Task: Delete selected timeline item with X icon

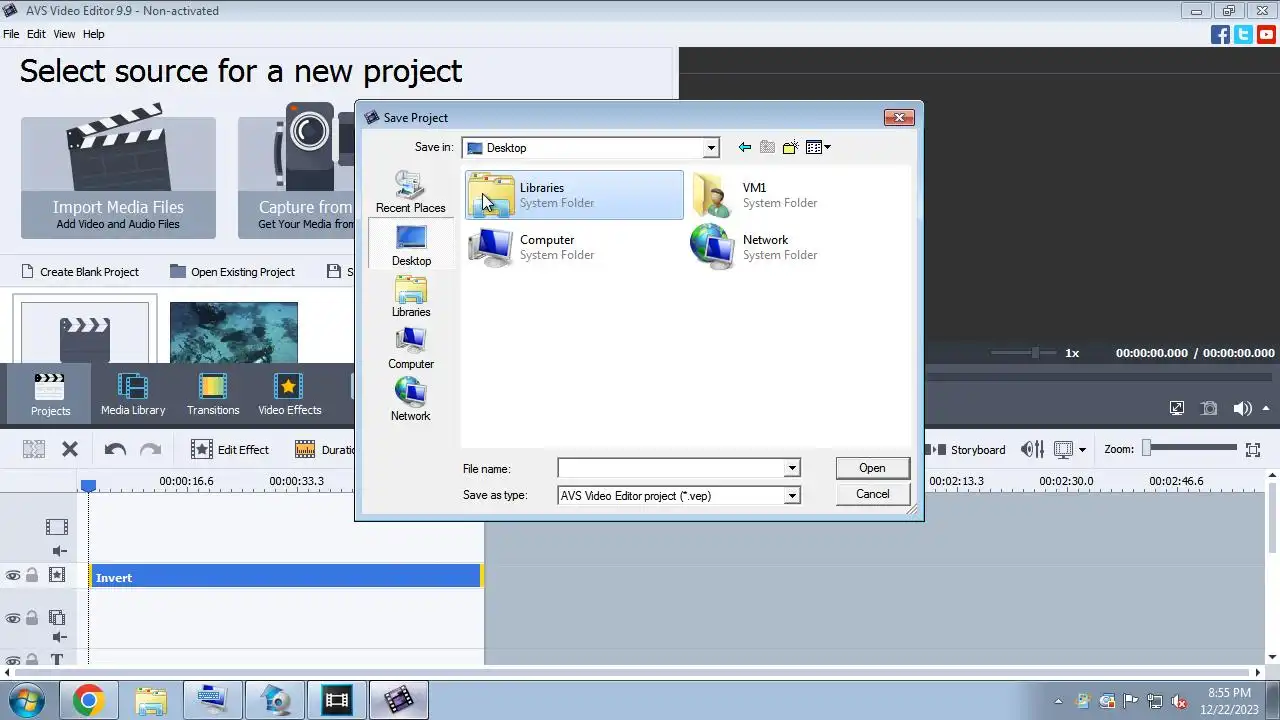Action: pos(70,449)
